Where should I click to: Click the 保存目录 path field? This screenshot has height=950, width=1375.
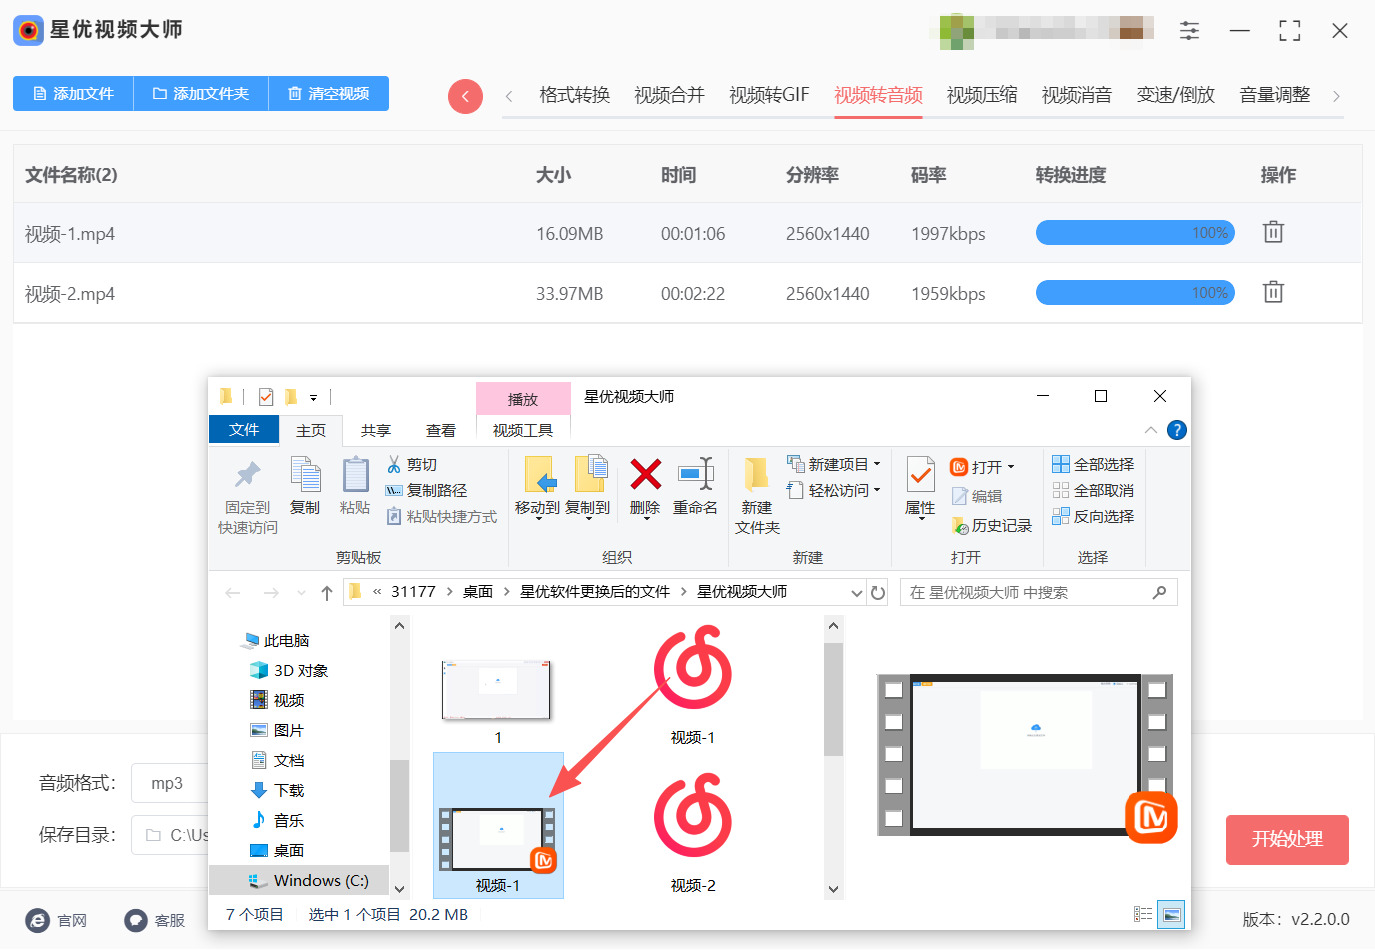pyautogui.click(x=170, y=835)
